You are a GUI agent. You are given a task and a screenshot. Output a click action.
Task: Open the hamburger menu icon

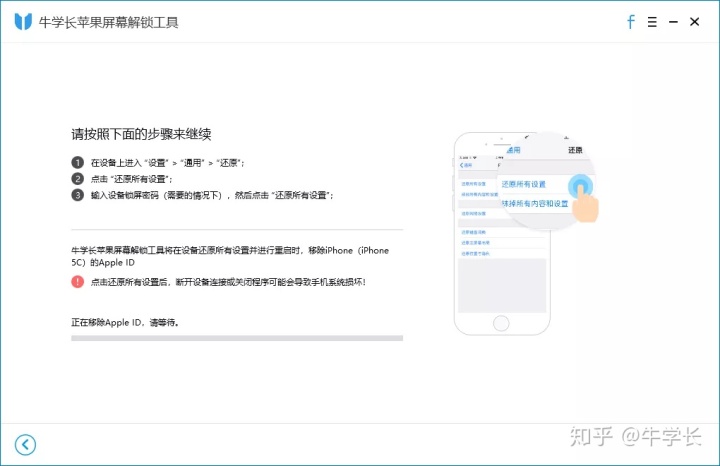(652, 22)
